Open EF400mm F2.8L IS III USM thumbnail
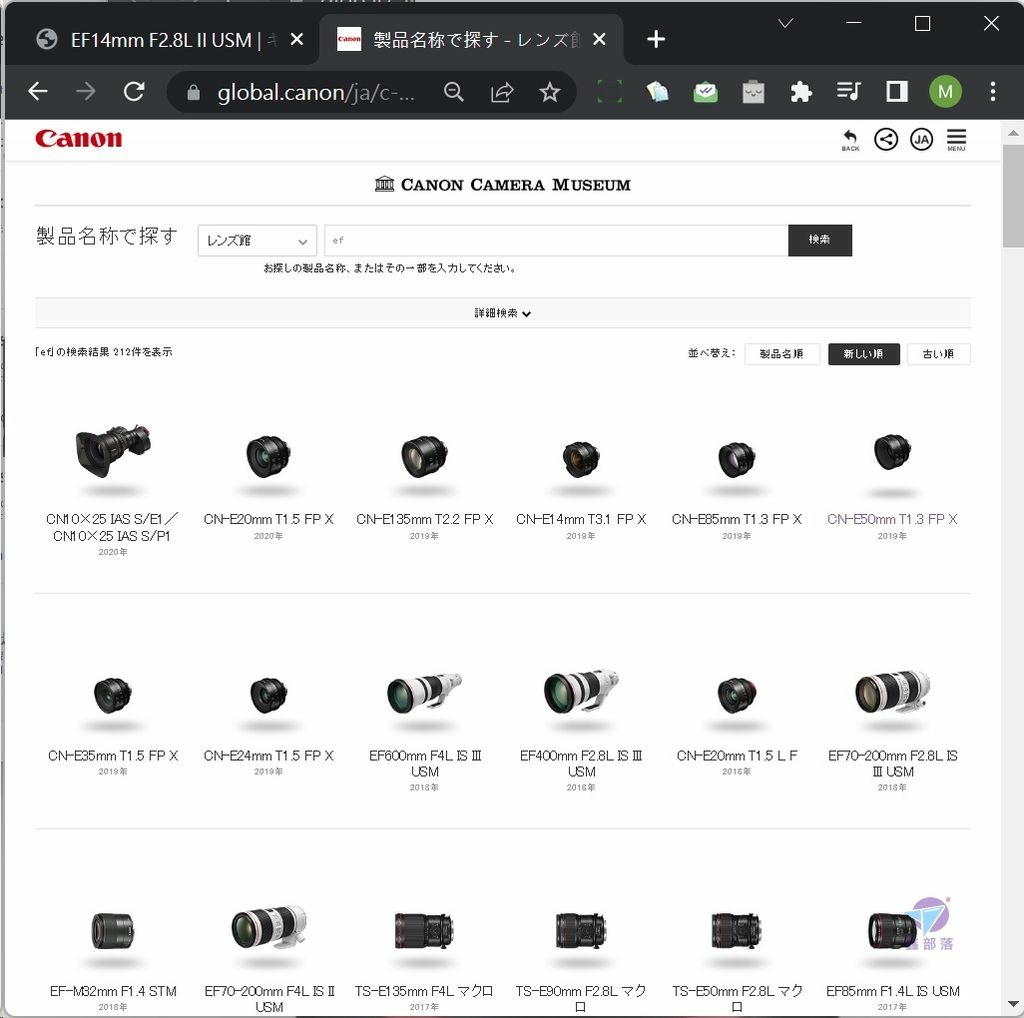Screen dimensions: 1024x1018 click(581, 692)
